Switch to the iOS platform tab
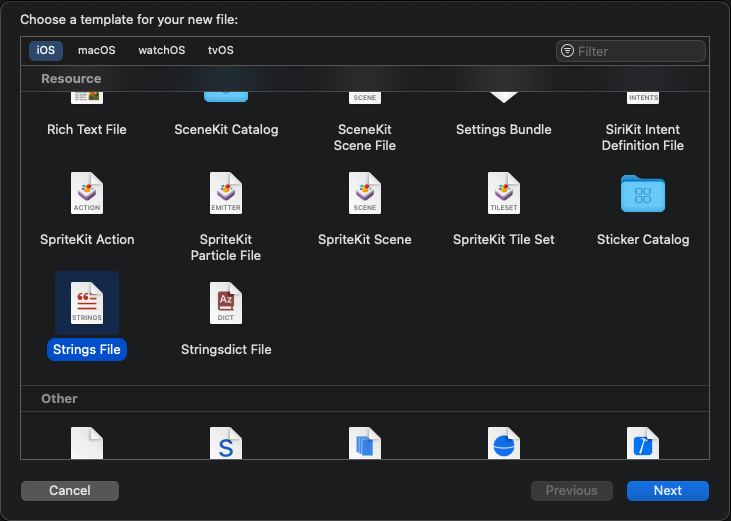The height and width of the screenshot is (521, 731). [x=46, y=50]
